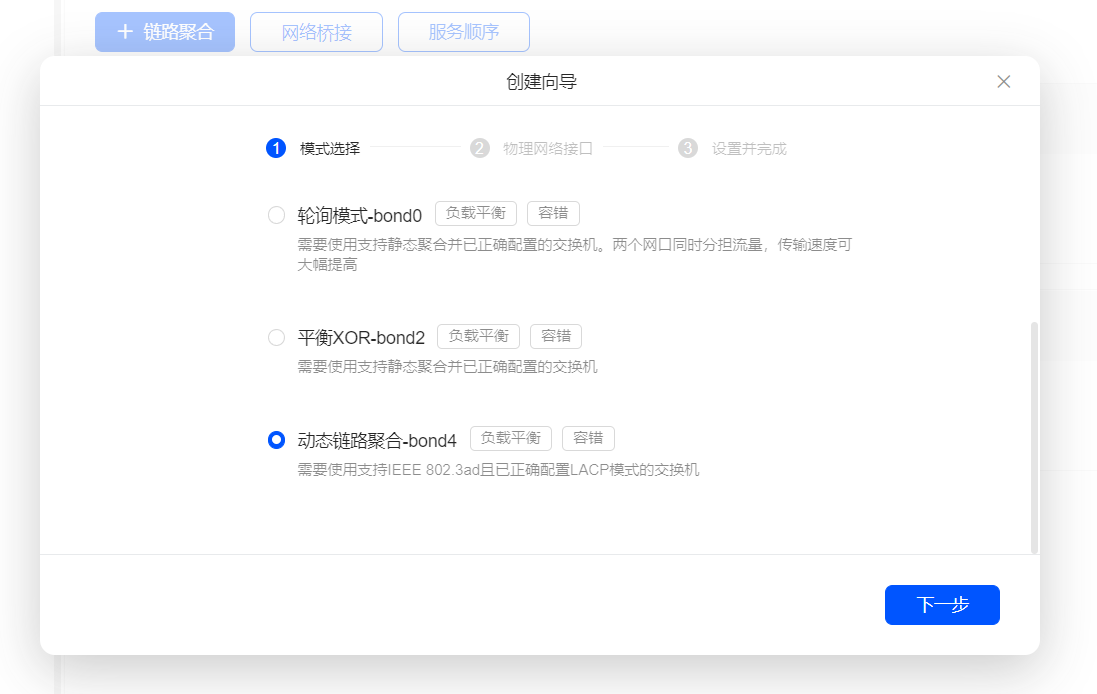Click the dialog's vertical scrollbar
The image size is (1097, 694).
point(1034,438)
